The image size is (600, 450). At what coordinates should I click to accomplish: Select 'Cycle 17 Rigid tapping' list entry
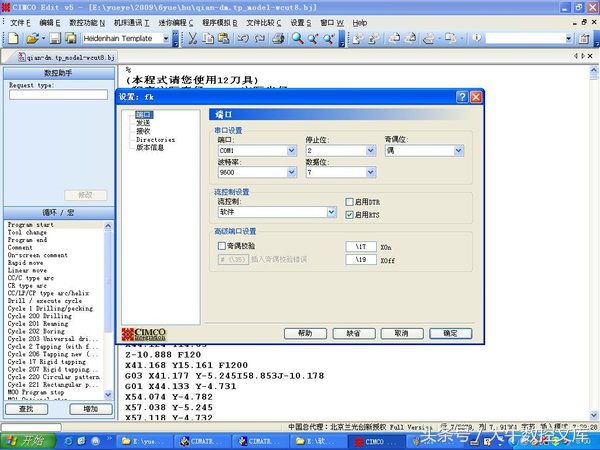[x=47, y=362]
